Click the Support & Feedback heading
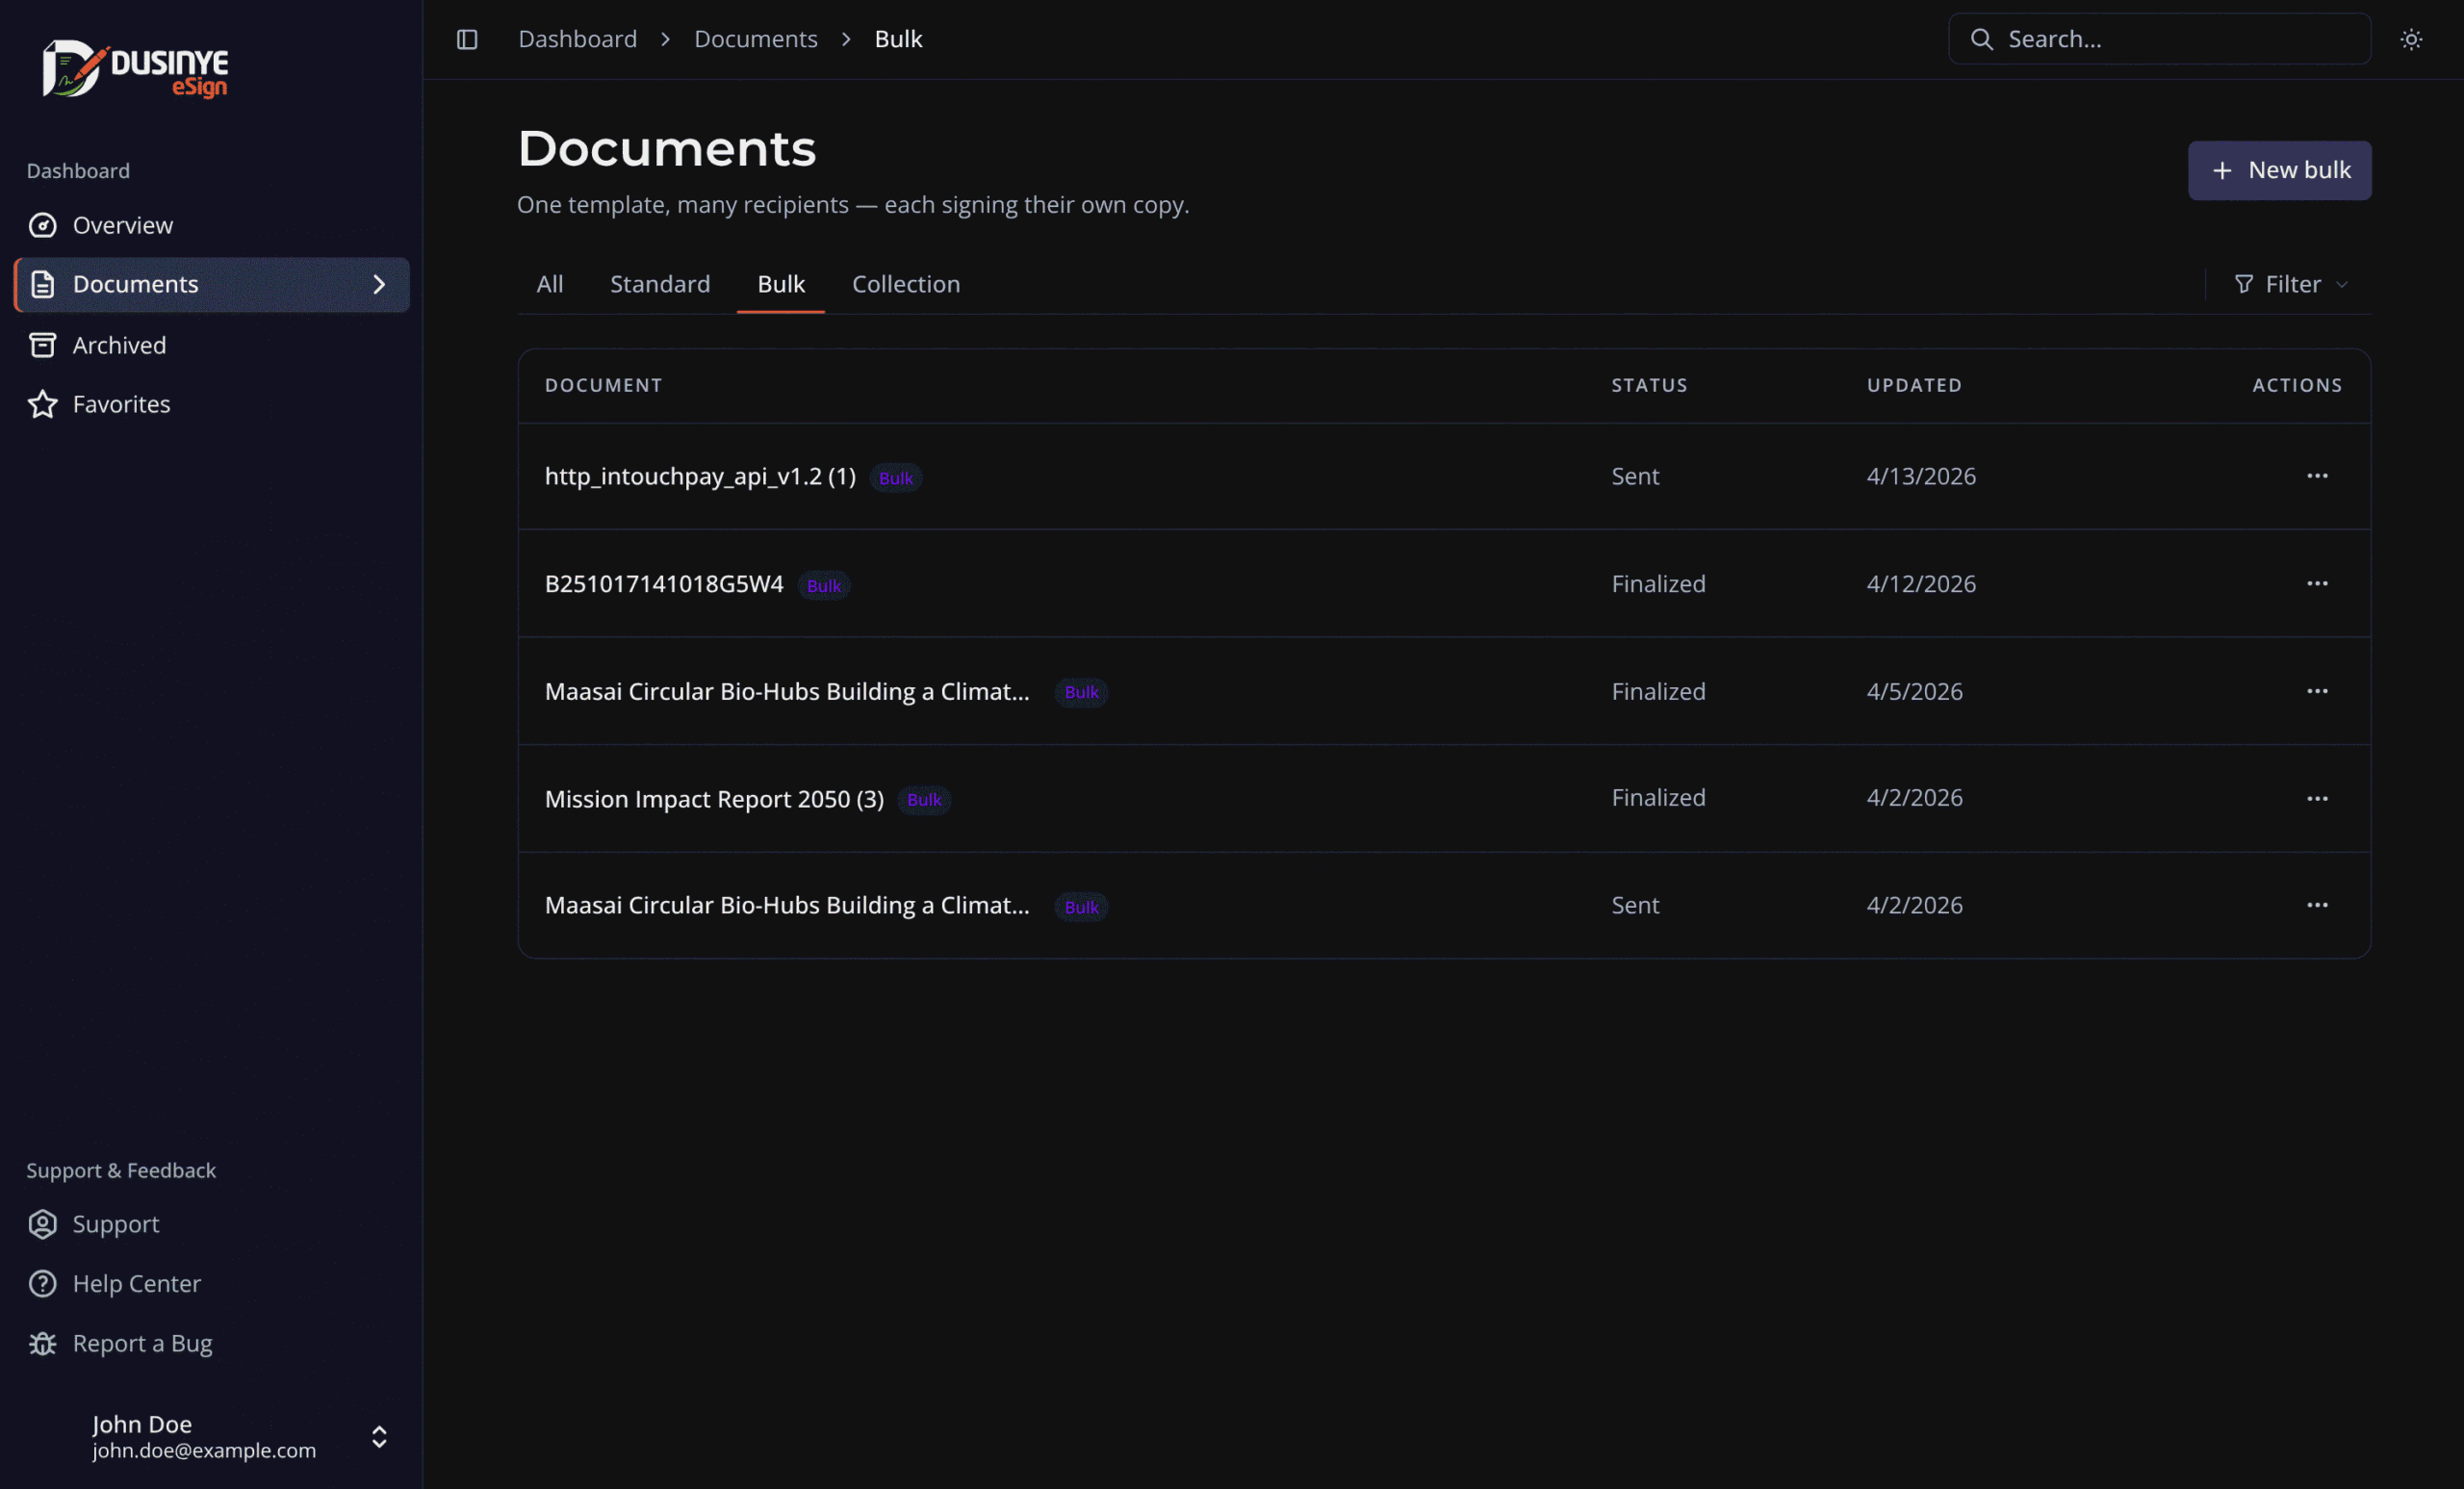Viewport: 2464px width, 1489px height. [121, 1170]
